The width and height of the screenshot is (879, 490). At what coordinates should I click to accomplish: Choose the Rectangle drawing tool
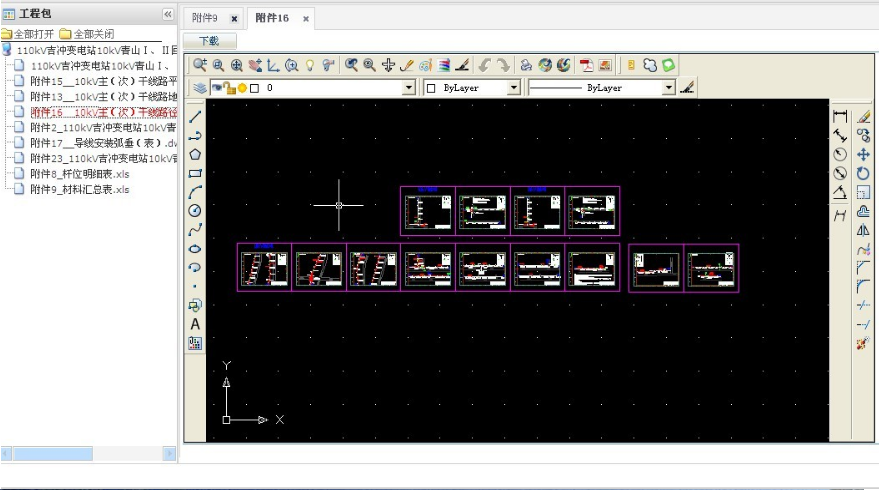point(195,173)
